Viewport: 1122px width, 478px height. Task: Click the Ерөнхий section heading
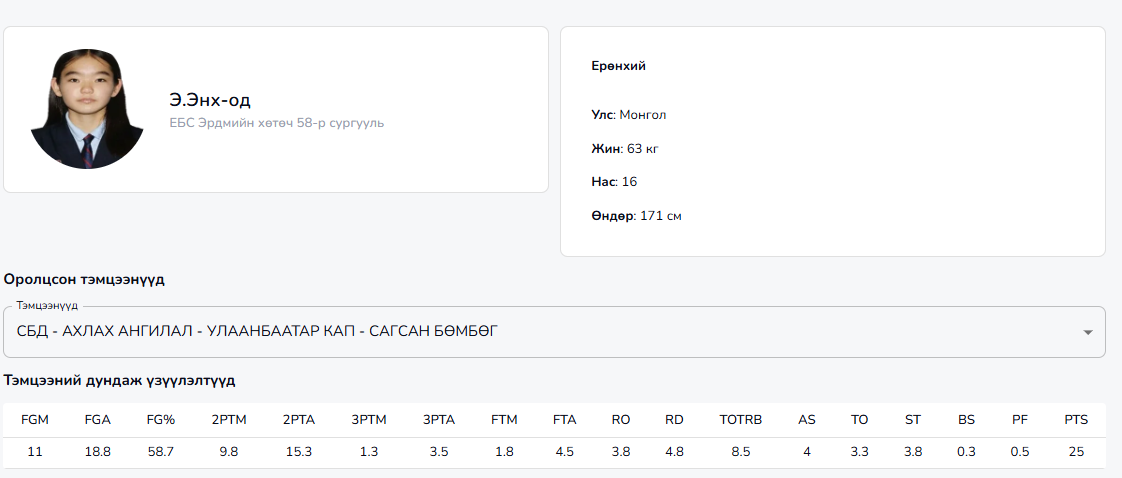(x=619, y=66)
